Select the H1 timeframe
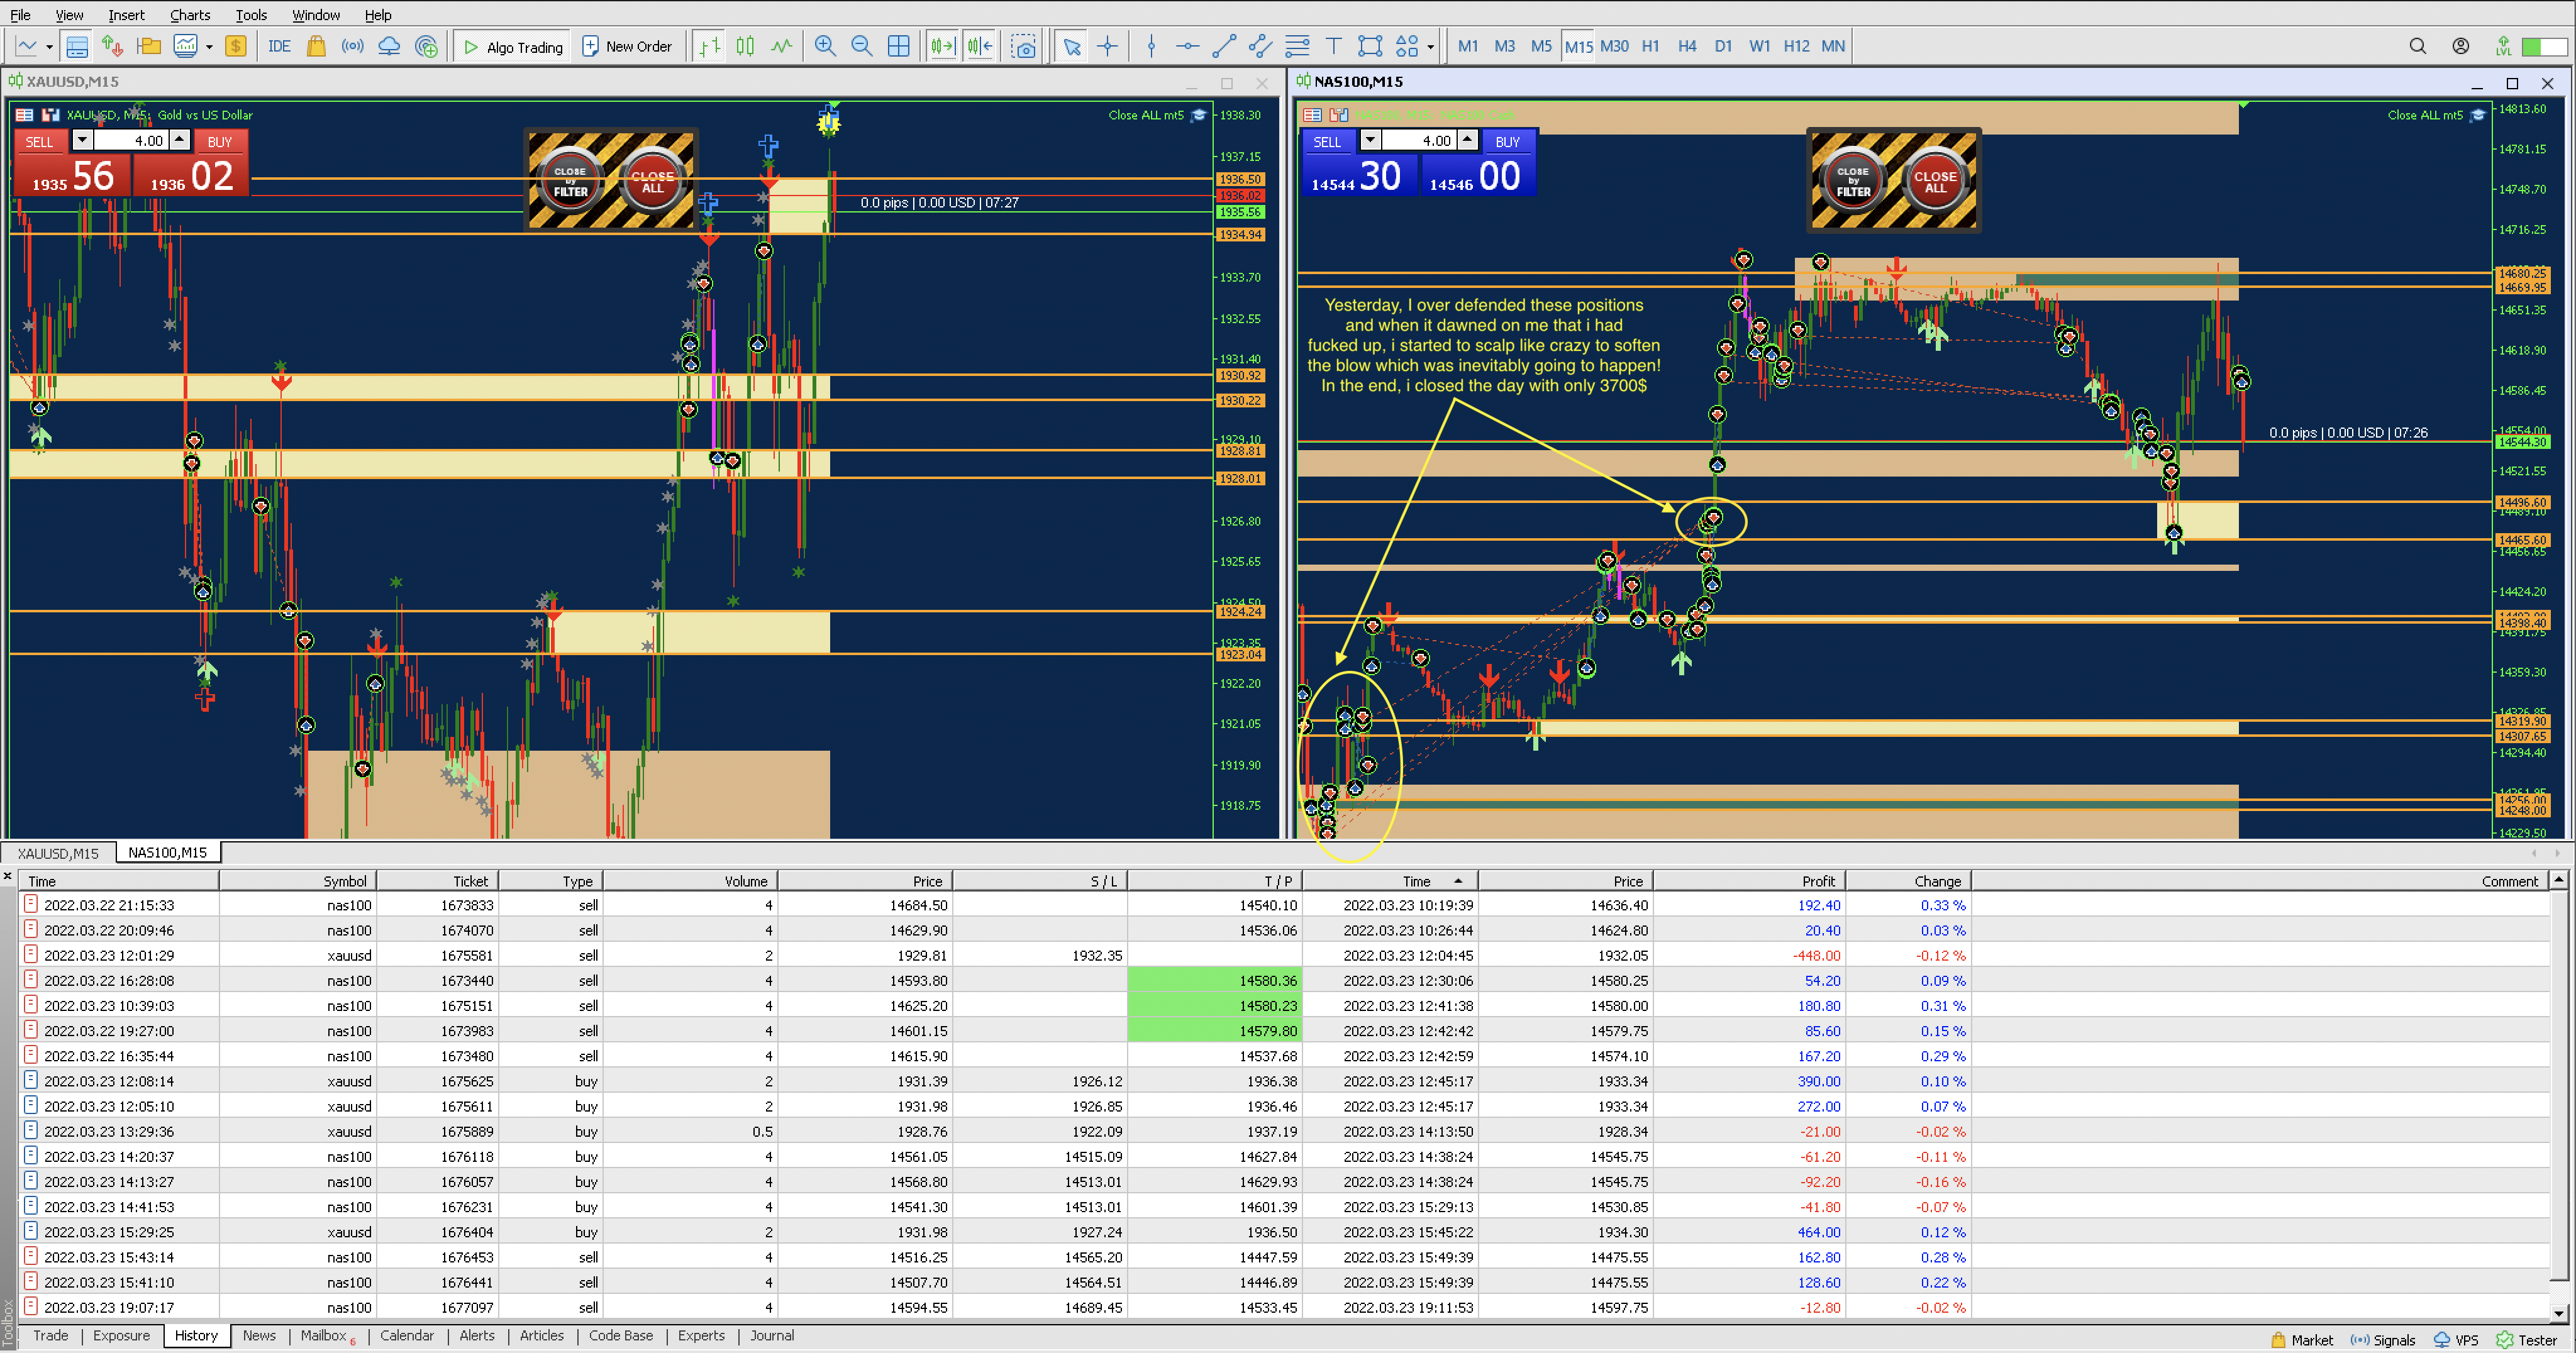This screenshot has height=1353, width=2576. [x=1650, y=46]
